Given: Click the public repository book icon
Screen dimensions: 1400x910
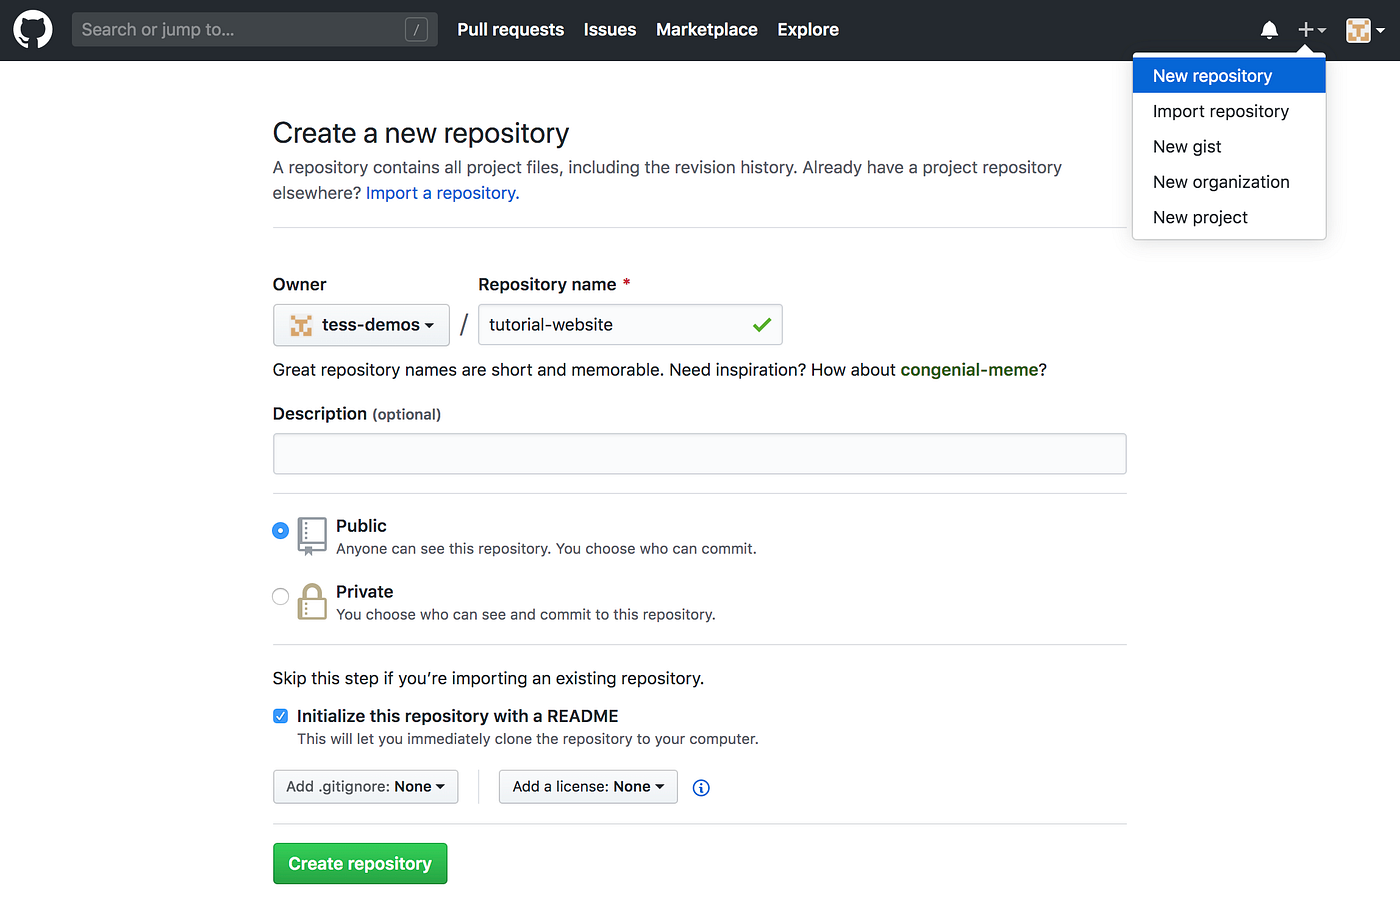Looking at the screenshot, I should (312, 536).
